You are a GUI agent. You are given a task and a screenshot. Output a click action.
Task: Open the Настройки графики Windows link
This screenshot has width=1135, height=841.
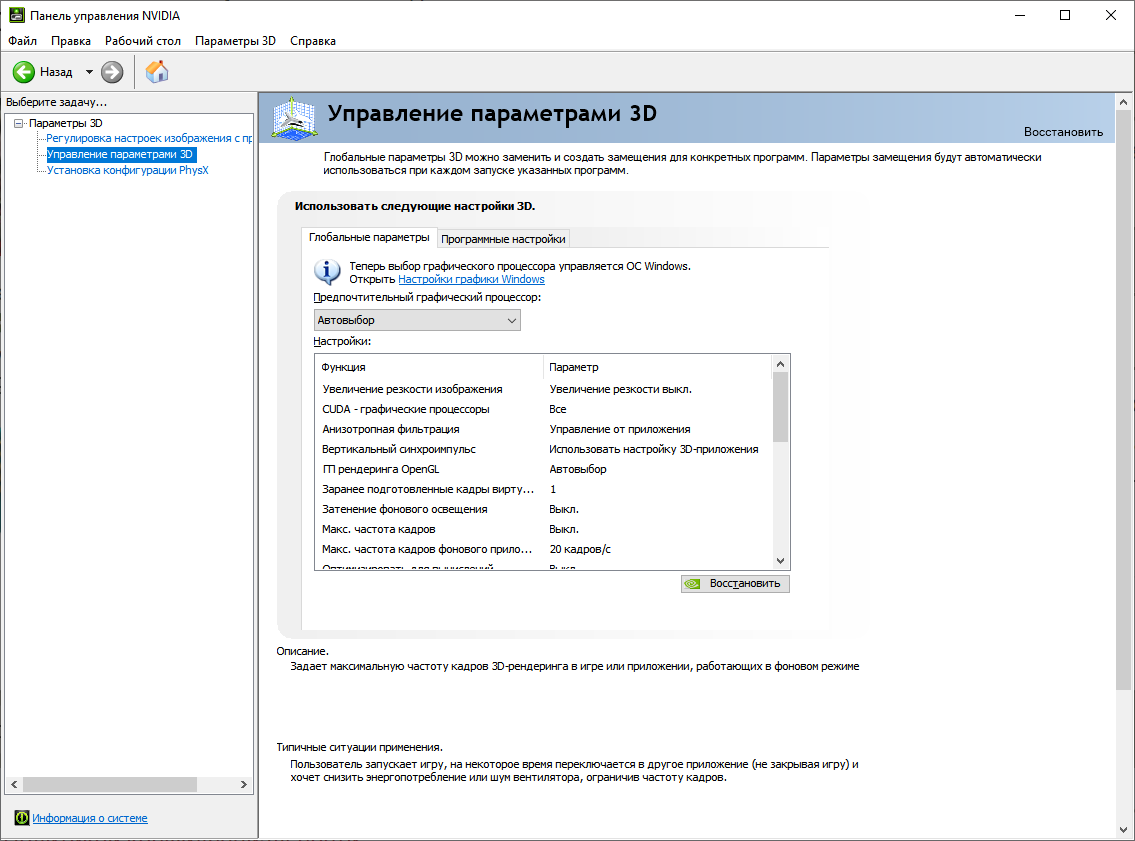click(x=471, y=280)
